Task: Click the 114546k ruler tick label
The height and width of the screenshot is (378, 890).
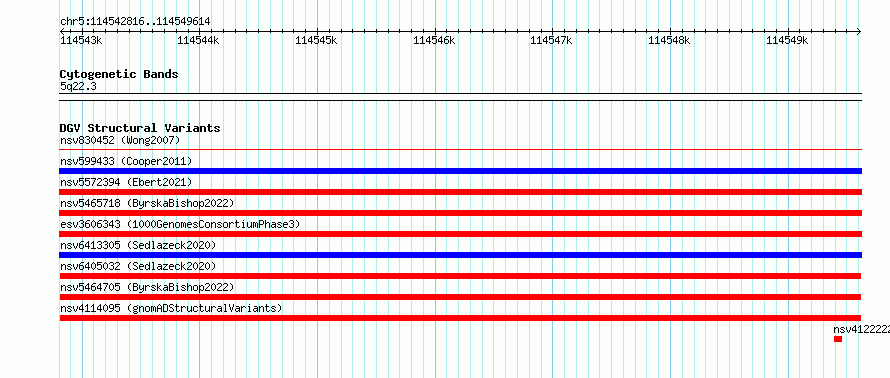Action: 434,40
